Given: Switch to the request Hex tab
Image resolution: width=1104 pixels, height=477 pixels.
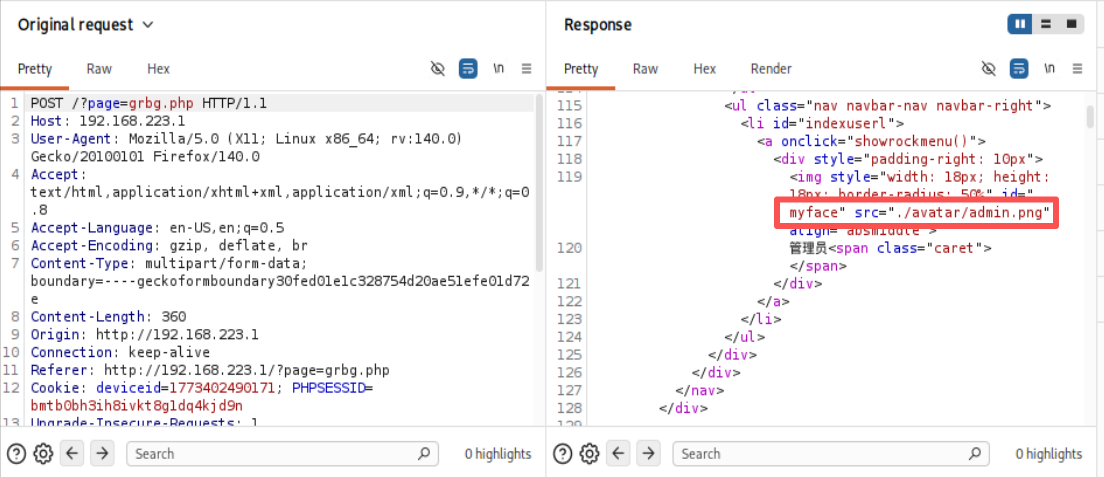Looking at the screenshot, I should click(158, 69).
